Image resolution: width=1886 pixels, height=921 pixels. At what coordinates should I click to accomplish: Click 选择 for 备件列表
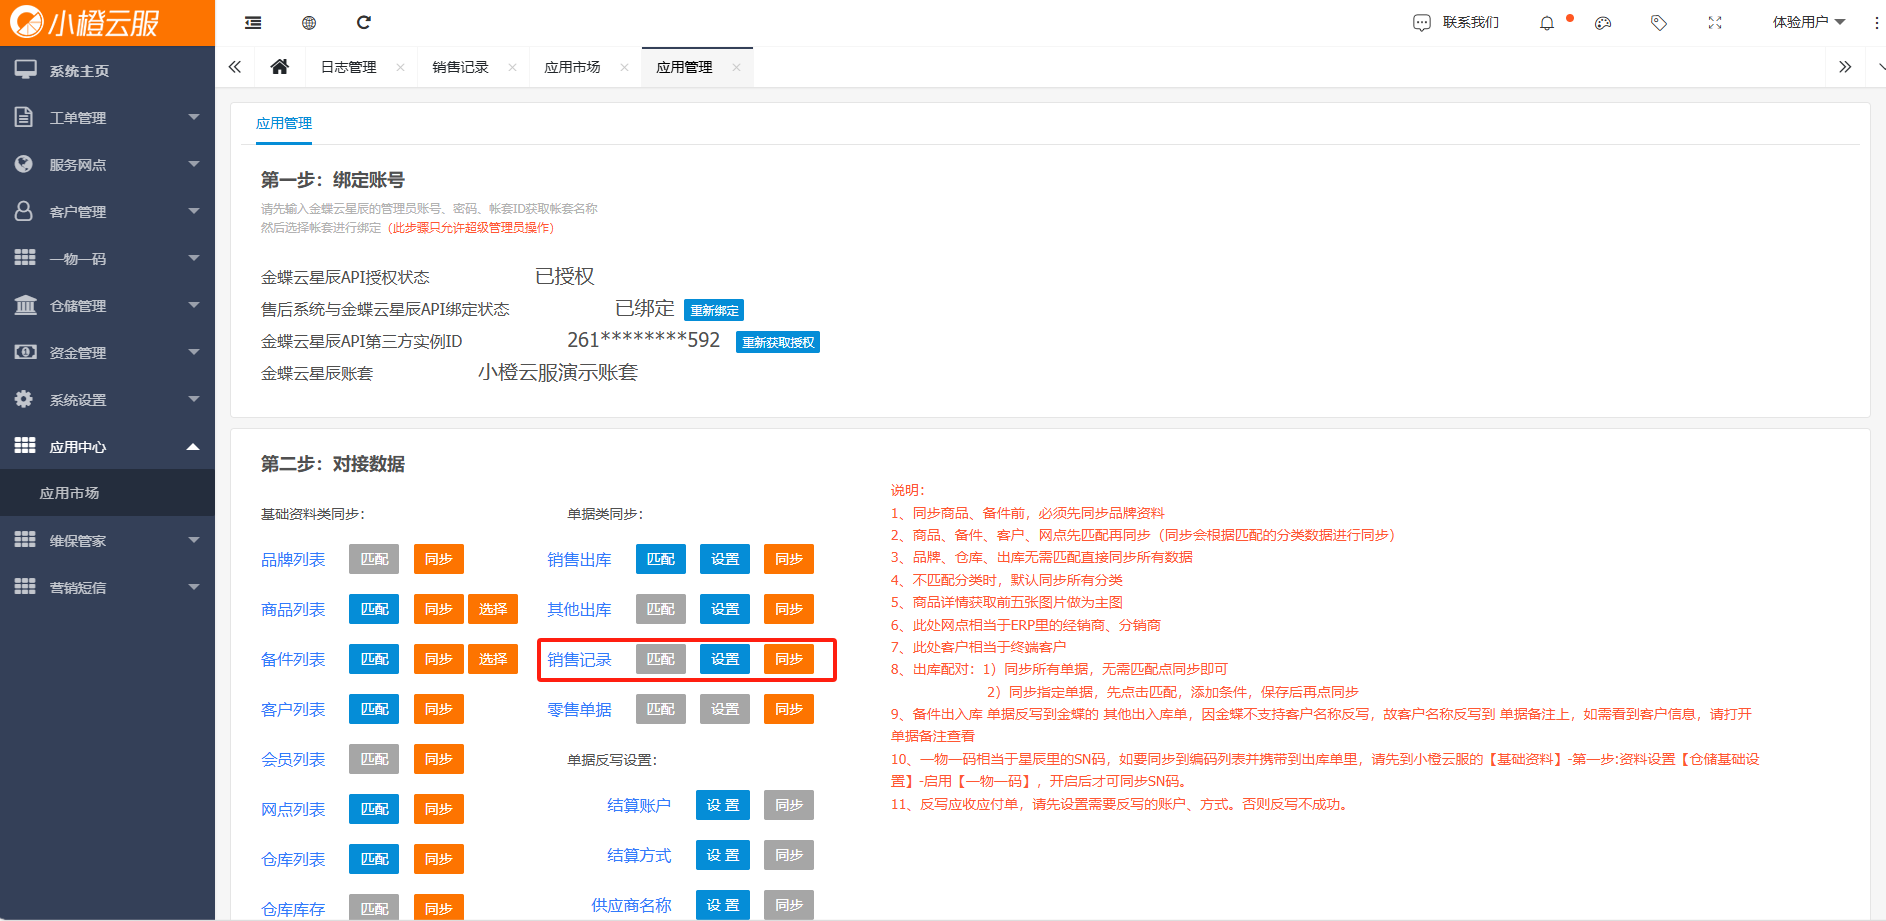(493, 659)
